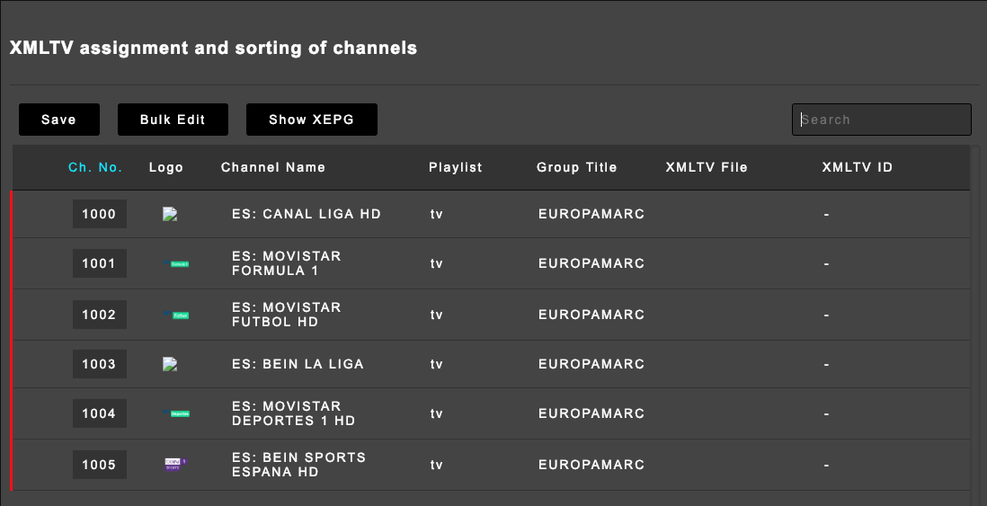987x506 pixels.
Task: Open Bulk Edit mode
Action: [x=173, y=120]
